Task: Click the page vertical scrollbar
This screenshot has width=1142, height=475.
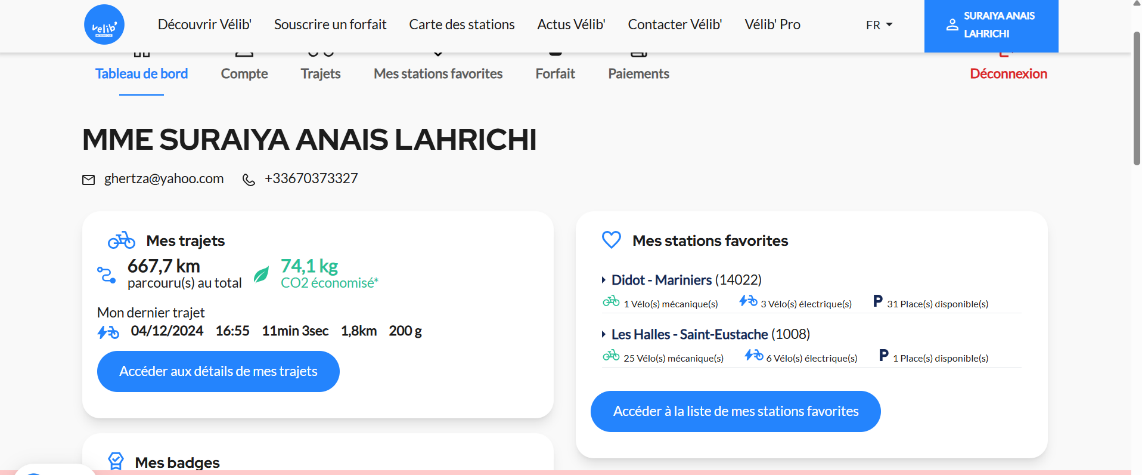Action: coord(1135,100)
